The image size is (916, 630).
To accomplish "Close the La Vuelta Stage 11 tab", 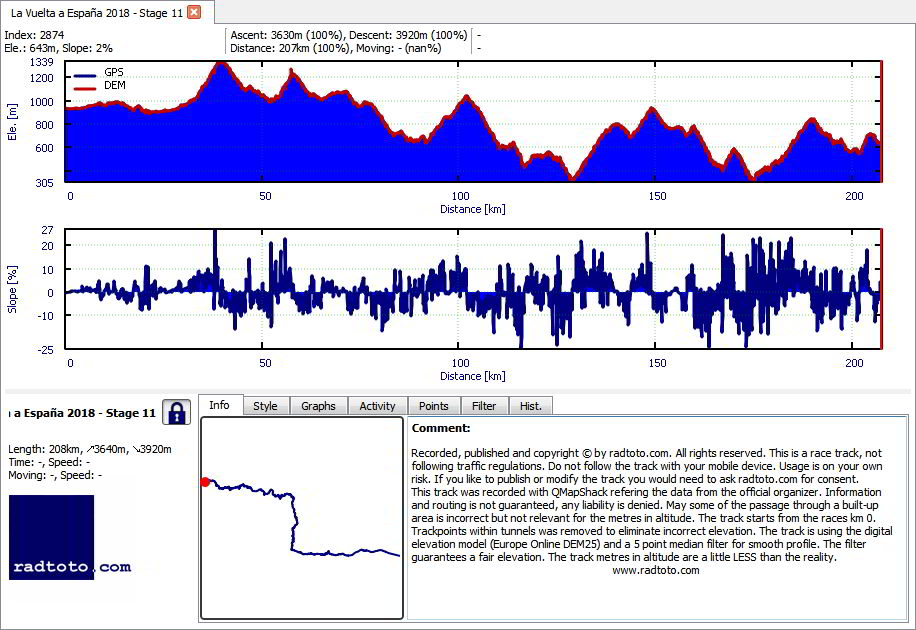I will [194, 12].
